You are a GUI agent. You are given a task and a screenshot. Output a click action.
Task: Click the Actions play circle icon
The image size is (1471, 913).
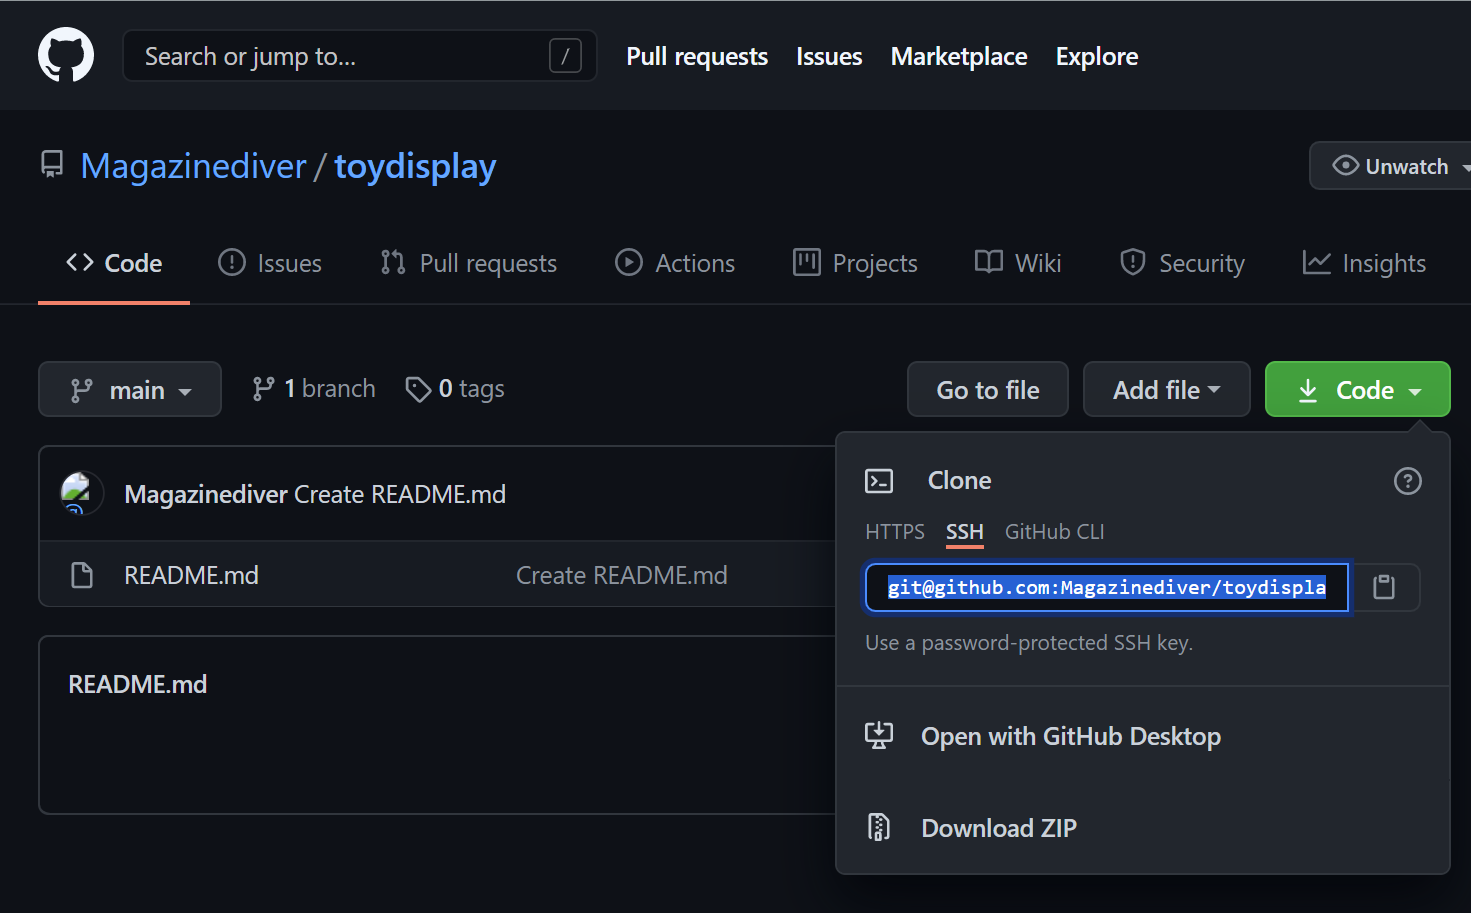click(x=629, y=262)
